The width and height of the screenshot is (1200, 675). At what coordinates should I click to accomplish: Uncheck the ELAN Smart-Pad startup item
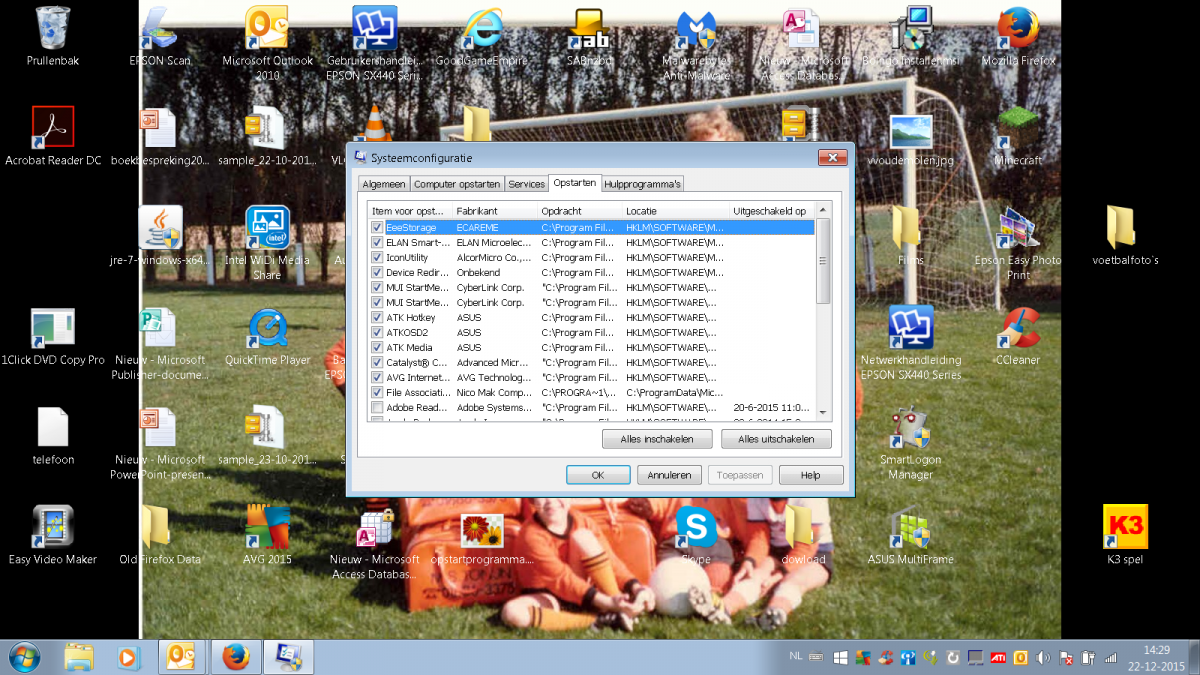[x=377, y=242]
